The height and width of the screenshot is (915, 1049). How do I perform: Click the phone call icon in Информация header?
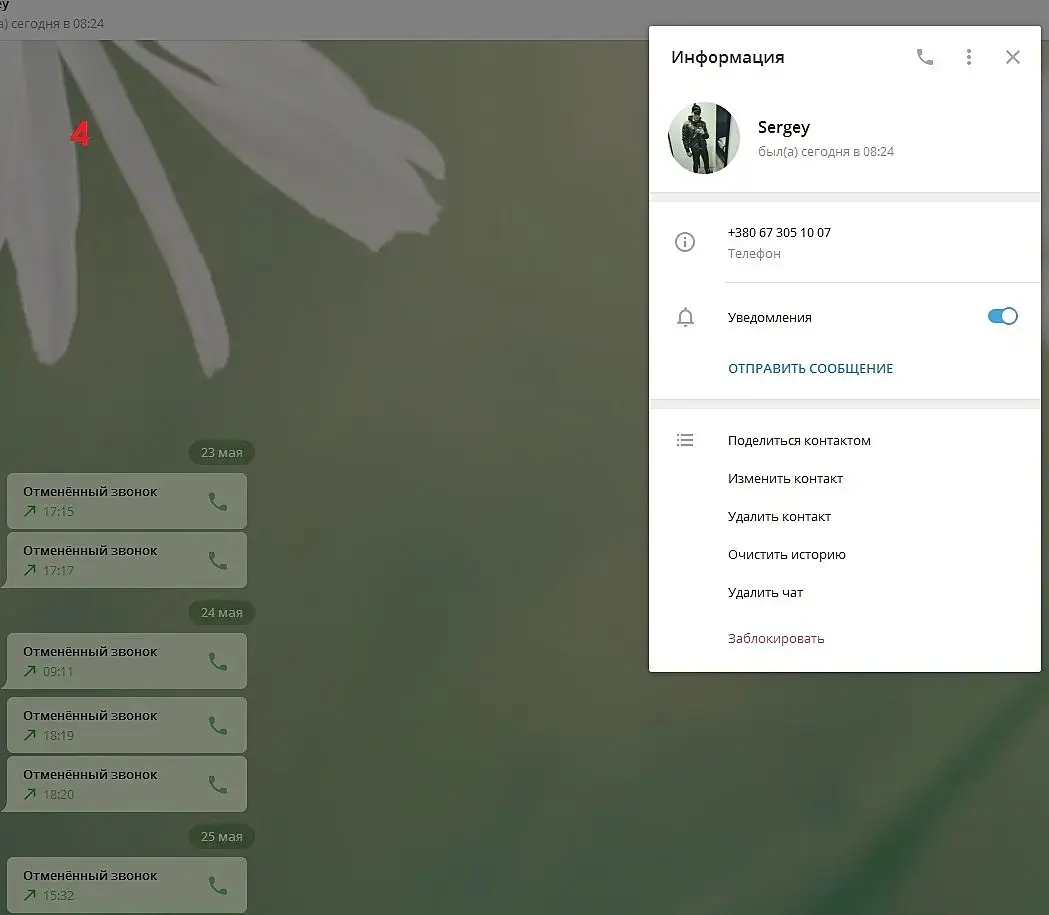tap(925, 58)
